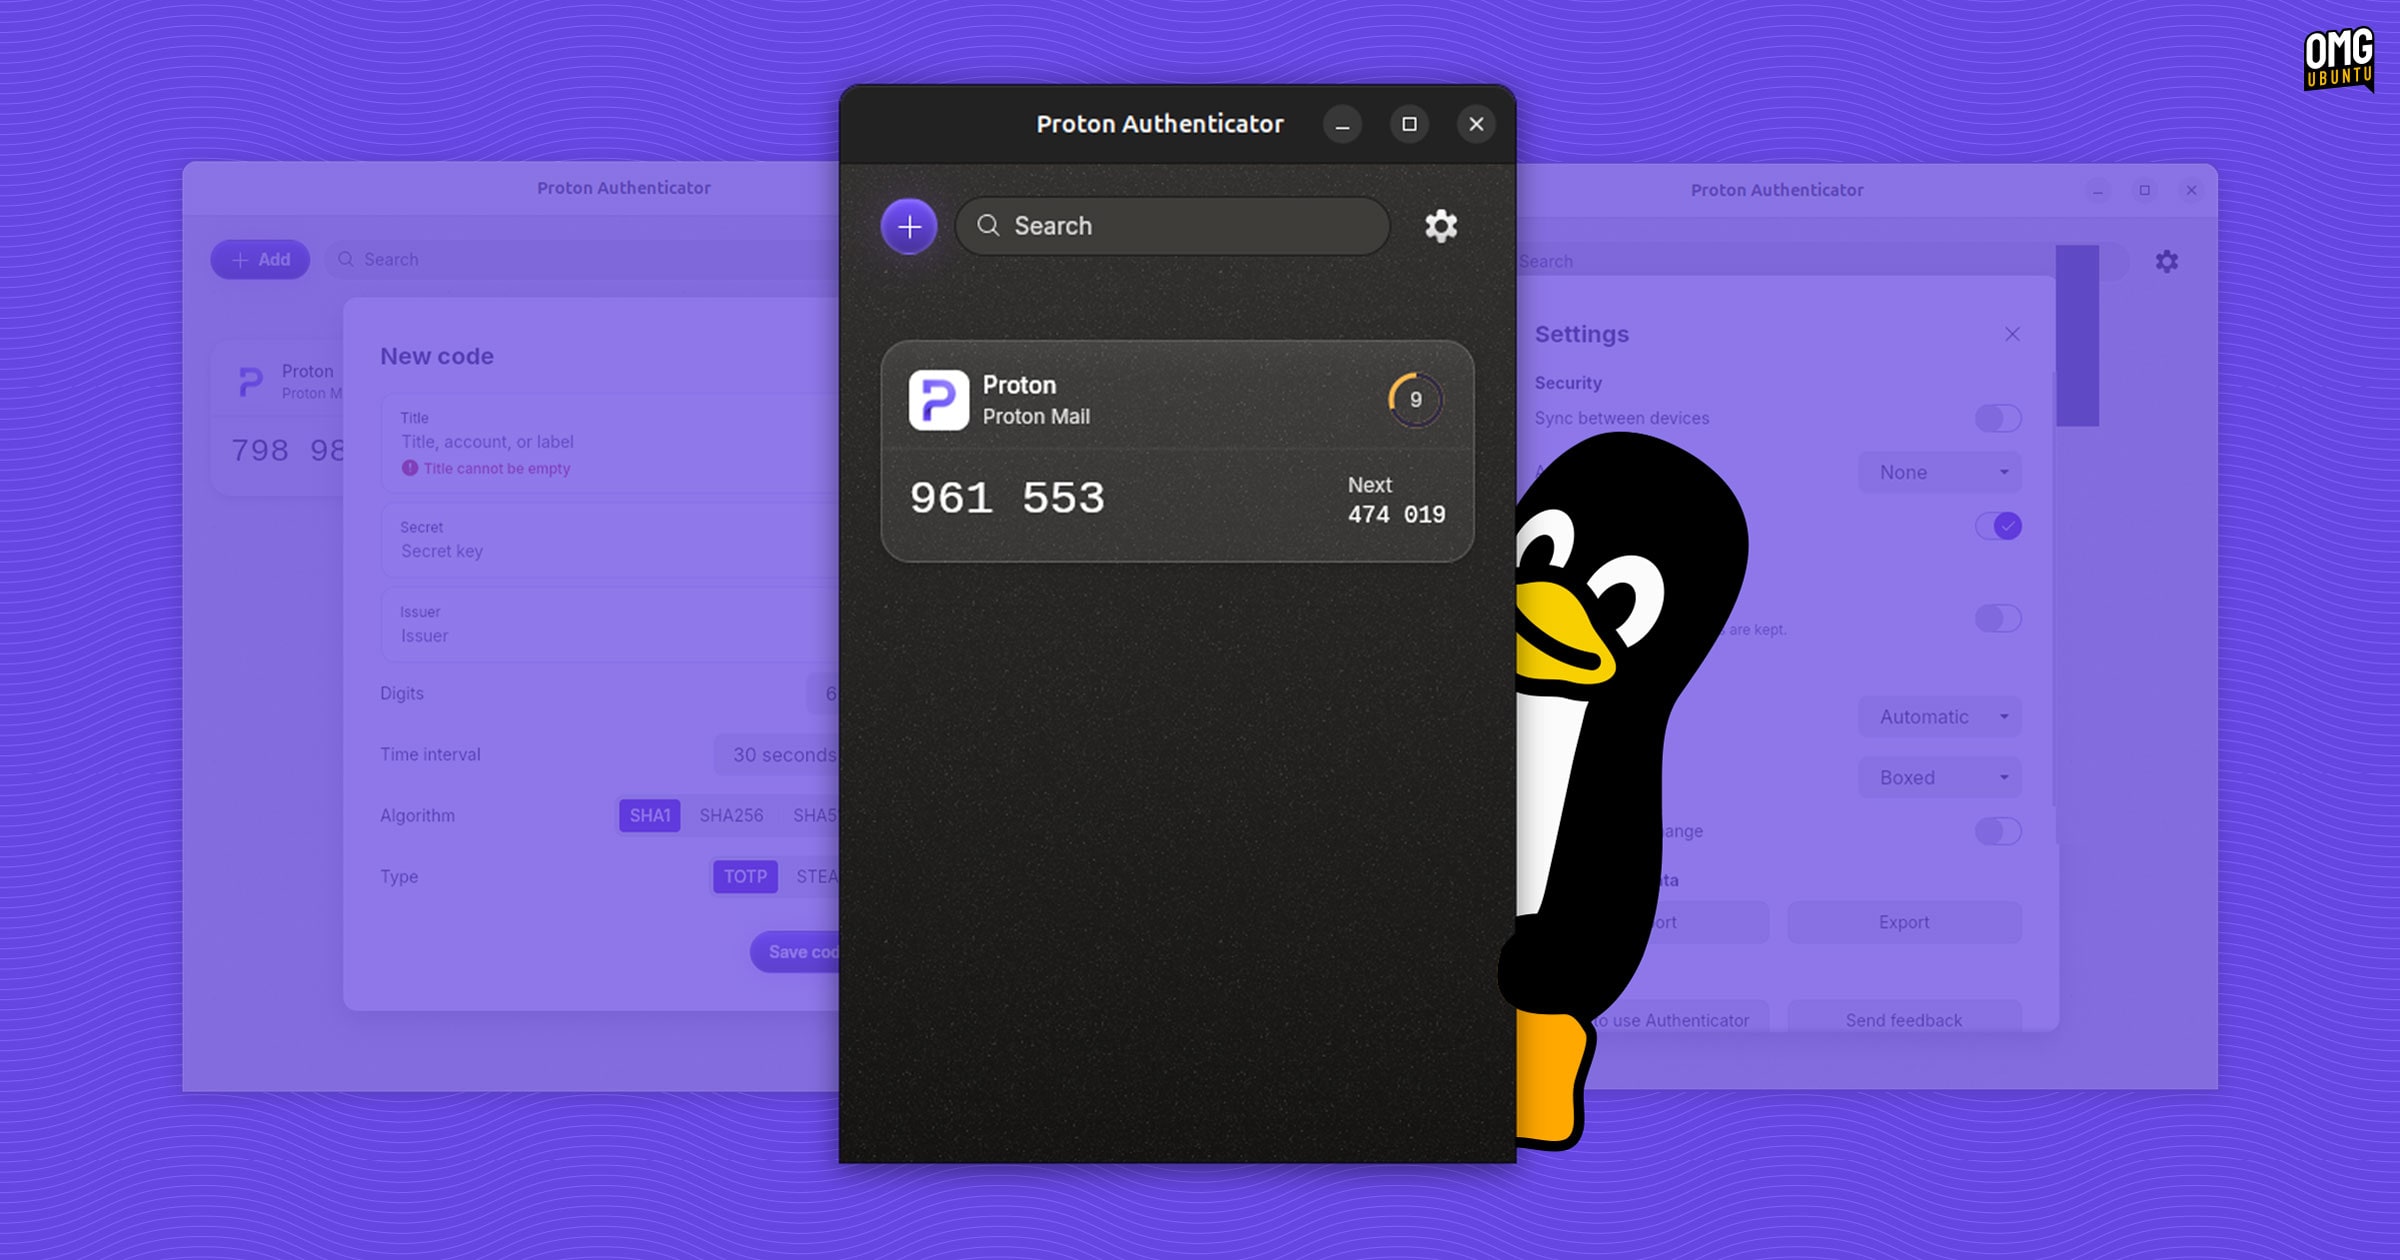
Task: Toggle the Sync between devices switch
Action: coord(1998,418)
